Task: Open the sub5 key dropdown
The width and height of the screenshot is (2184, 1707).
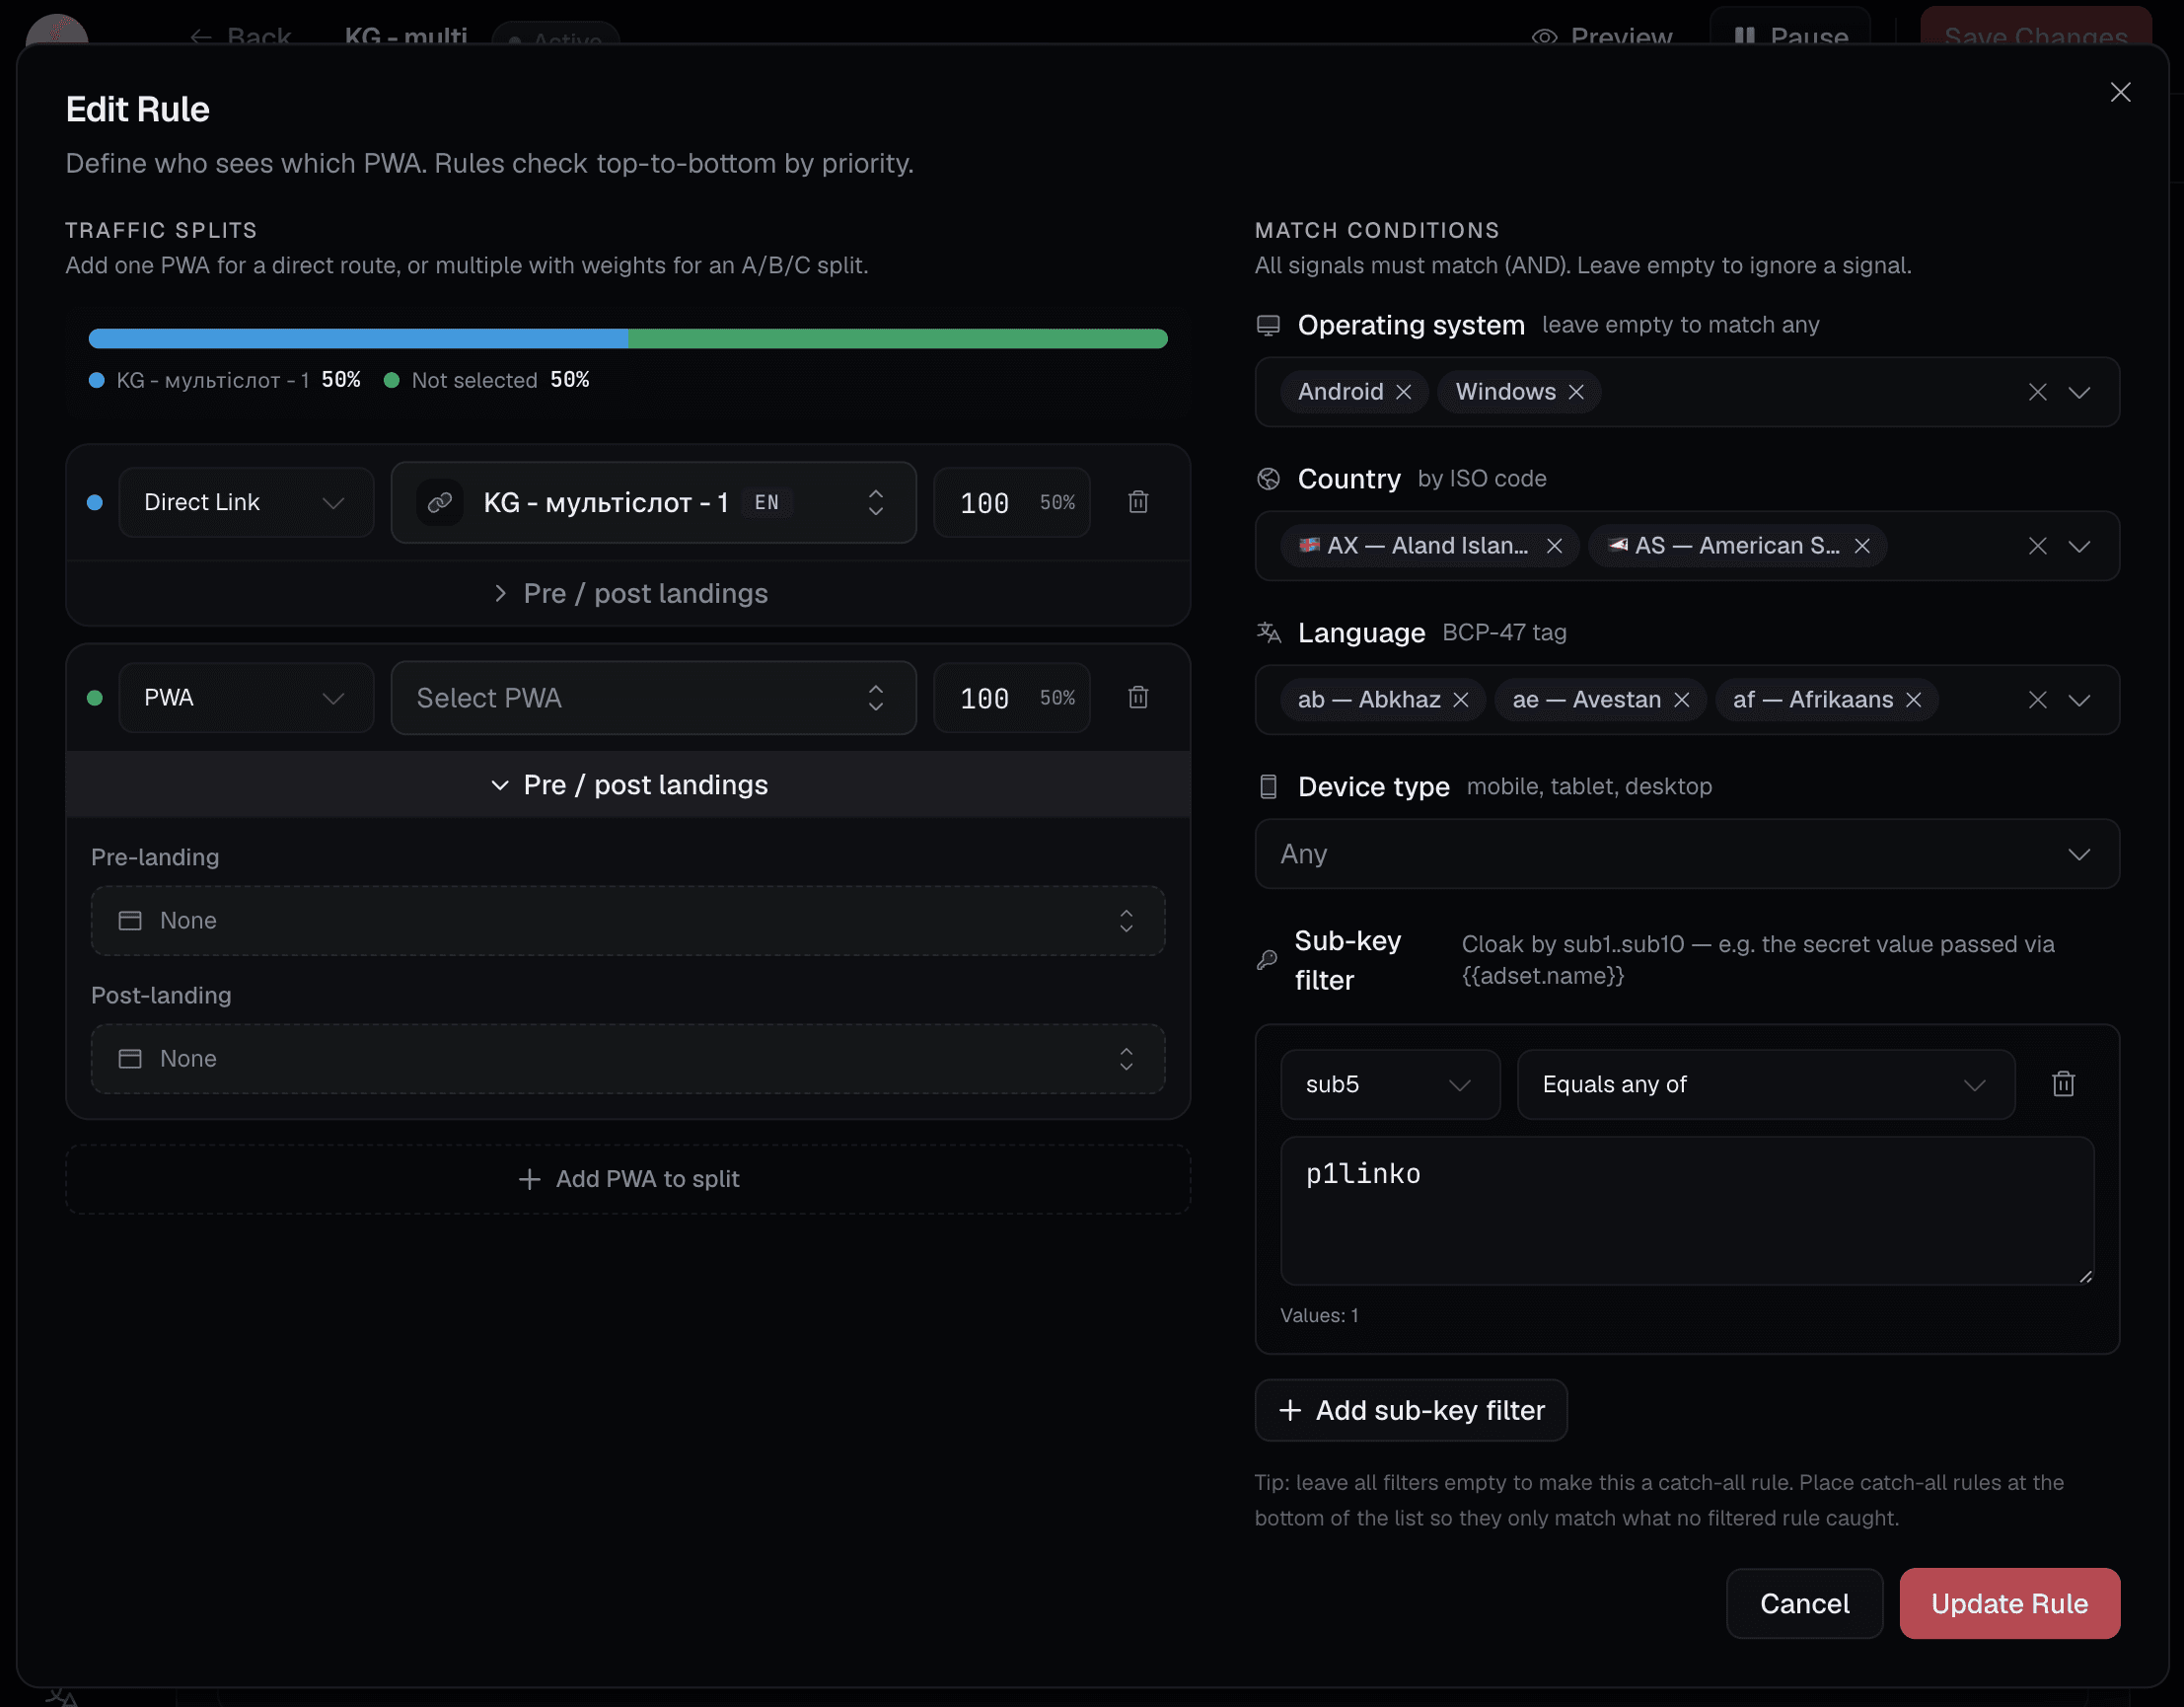Action: tap(1390, 1084)
